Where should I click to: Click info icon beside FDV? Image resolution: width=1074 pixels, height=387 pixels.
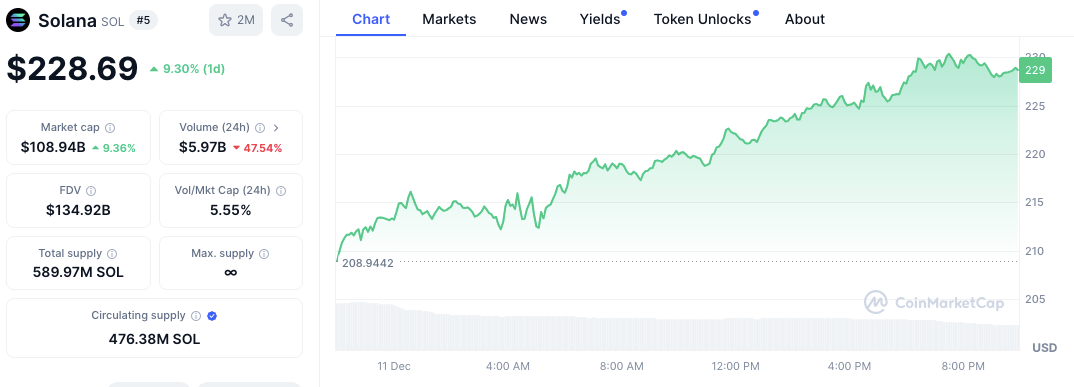(x=91, y=190)
